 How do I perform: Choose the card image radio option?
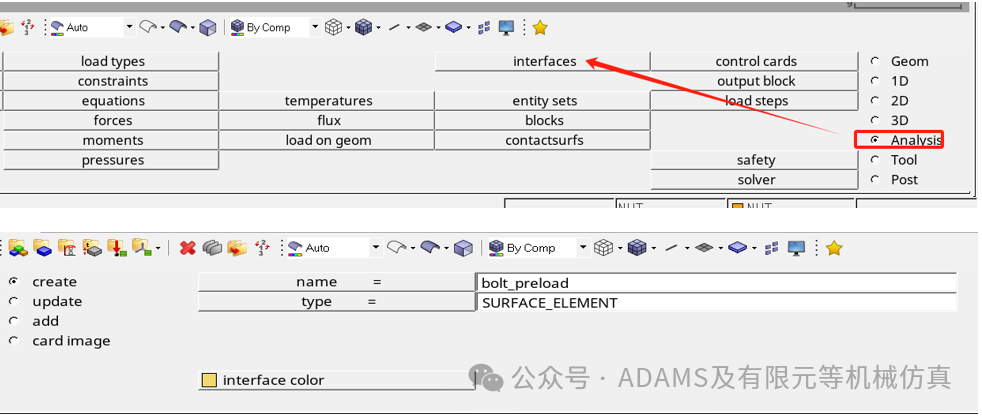pyautogui.click(x=14, y=341)
